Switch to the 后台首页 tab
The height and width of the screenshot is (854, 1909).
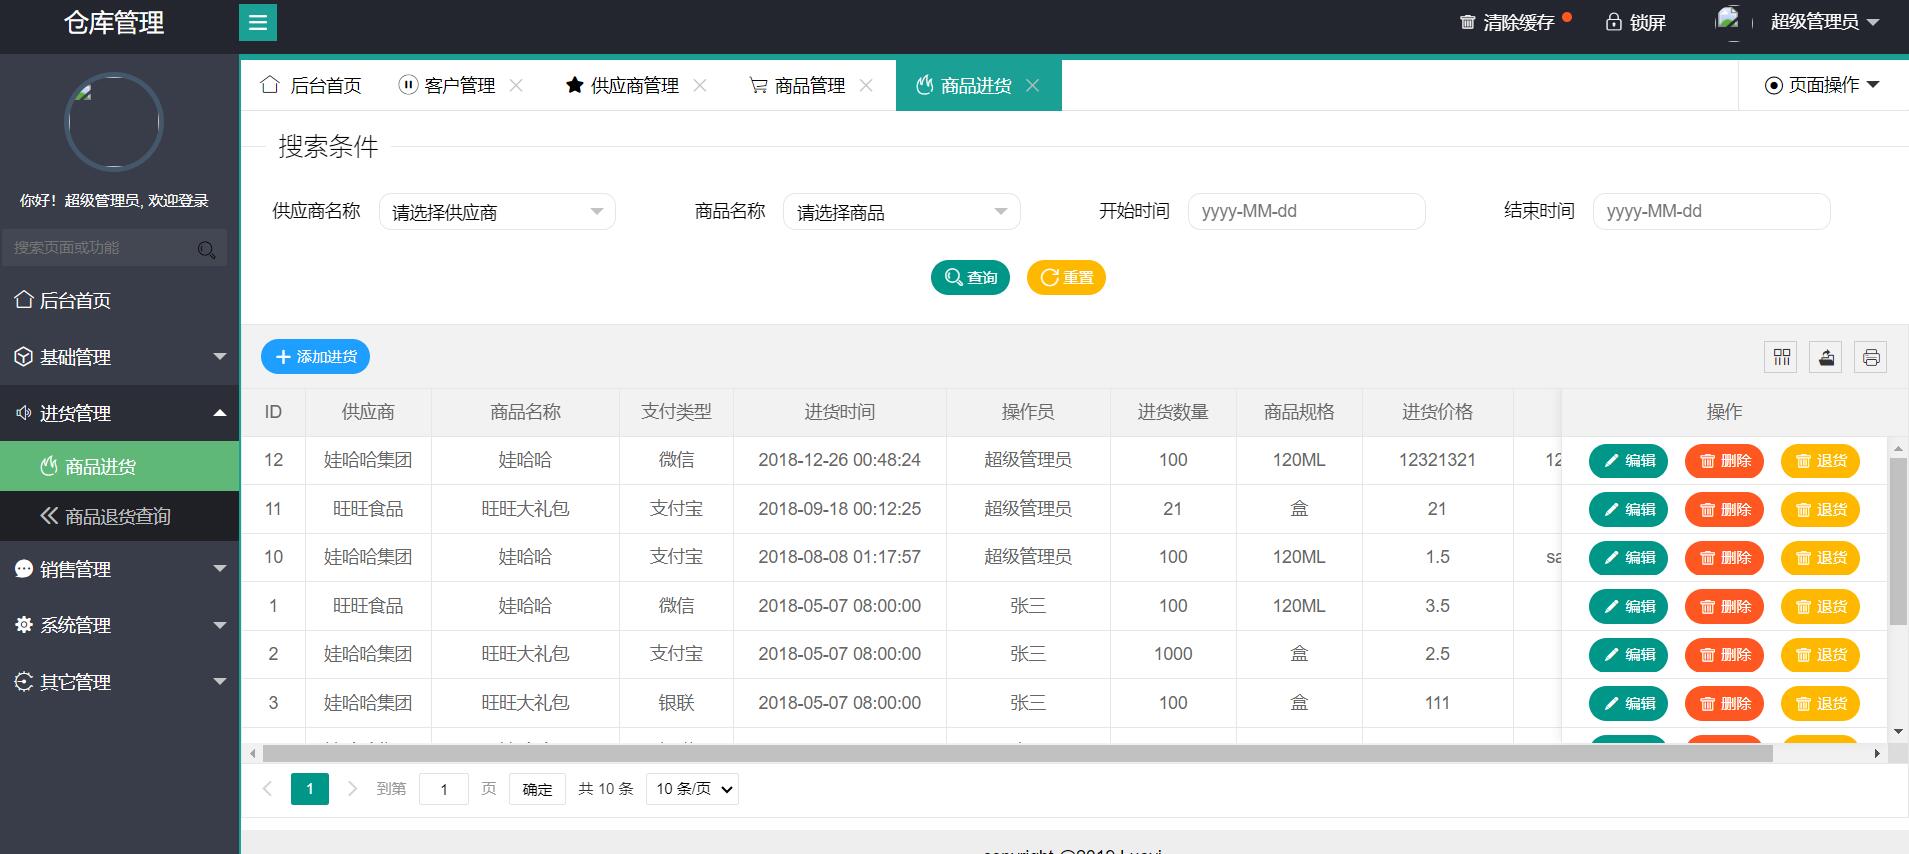point(311,85)
